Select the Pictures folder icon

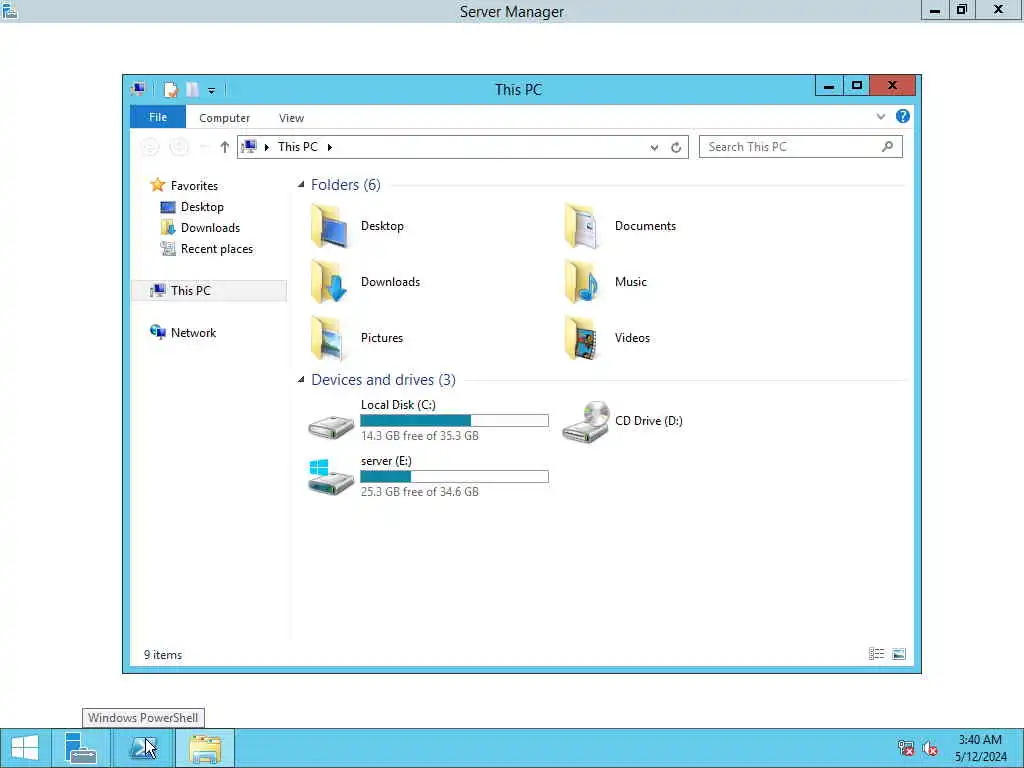click(330, 338)
